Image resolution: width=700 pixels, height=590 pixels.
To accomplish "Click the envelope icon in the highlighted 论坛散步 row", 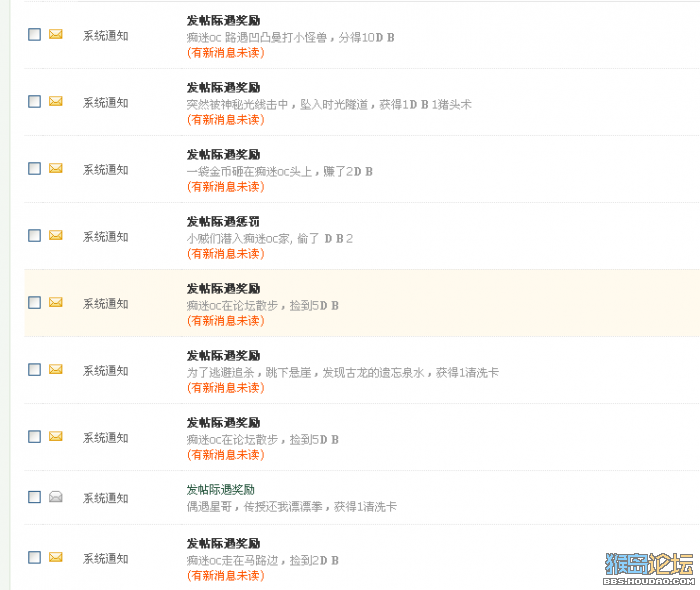I will click(55, 302).
